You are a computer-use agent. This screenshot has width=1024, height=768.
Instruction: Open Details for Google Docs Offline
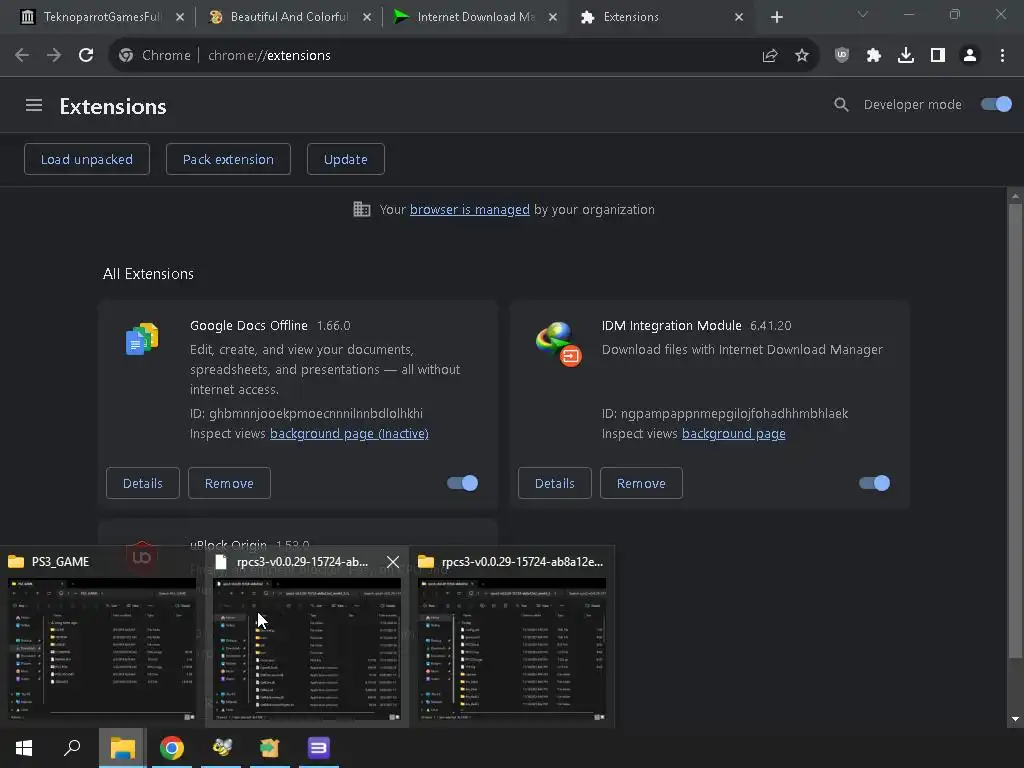point(142,483)
